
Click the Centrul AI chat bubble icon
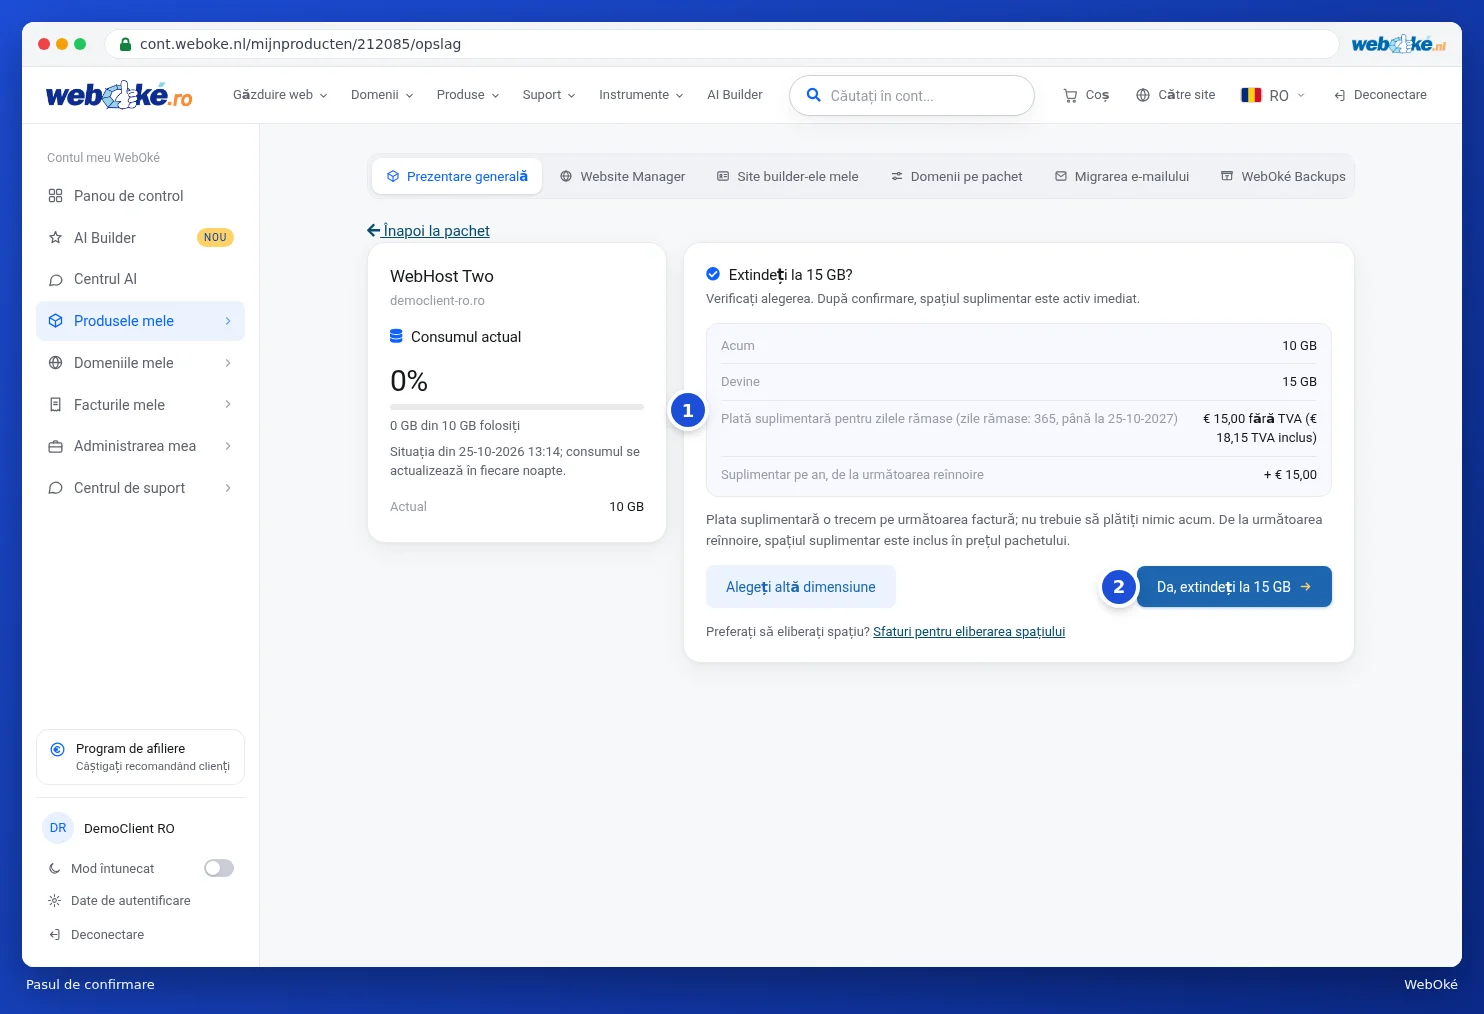tap(56, 279)
